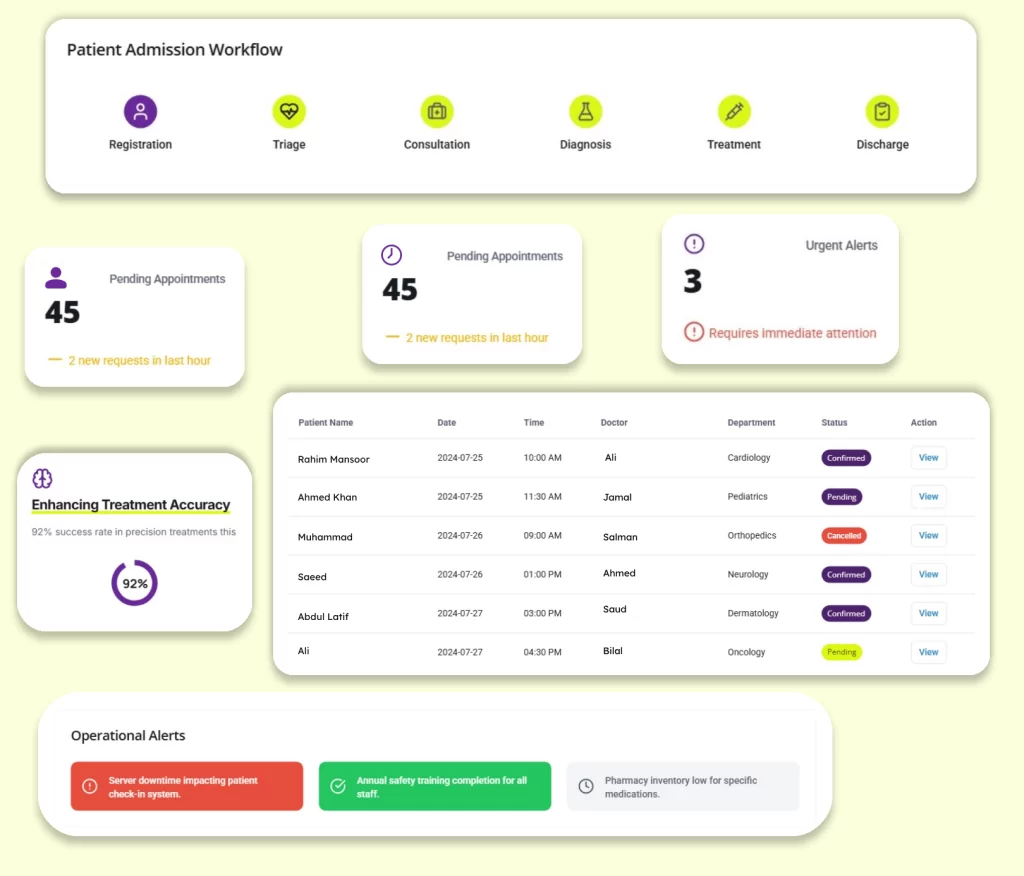Click the alert icon in Server downtime banner
Screen dimensions: 1024x876
(x=89, y=786)
